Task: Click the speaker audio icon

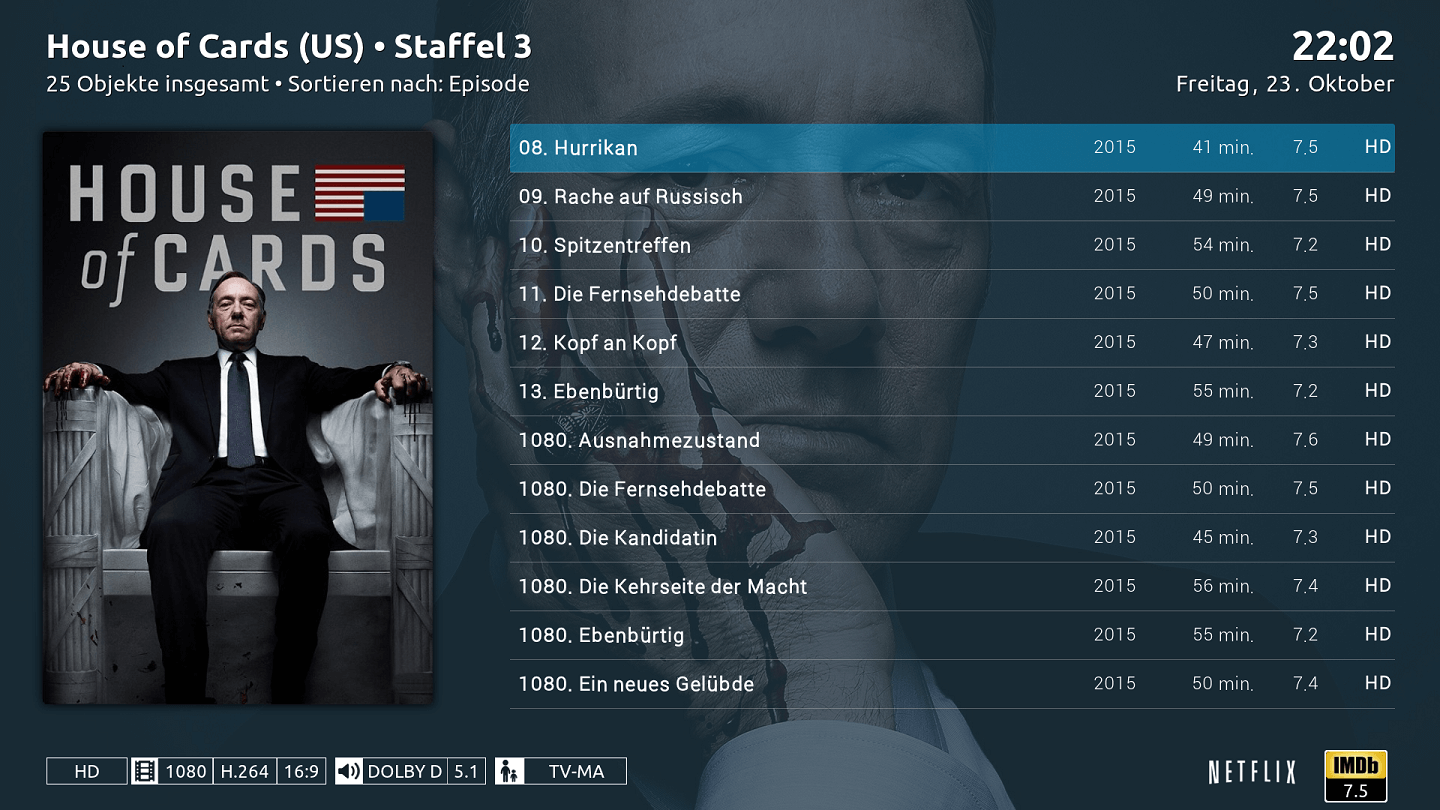Action: click(x=349, y=771)
